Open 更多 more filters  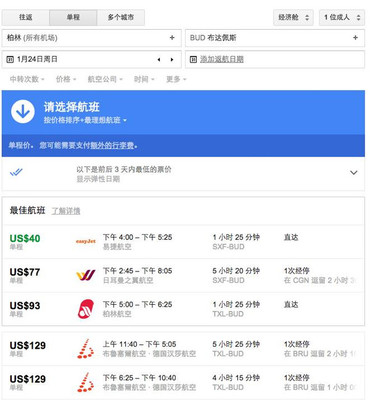pyautogui.click(x=176, y=79)
